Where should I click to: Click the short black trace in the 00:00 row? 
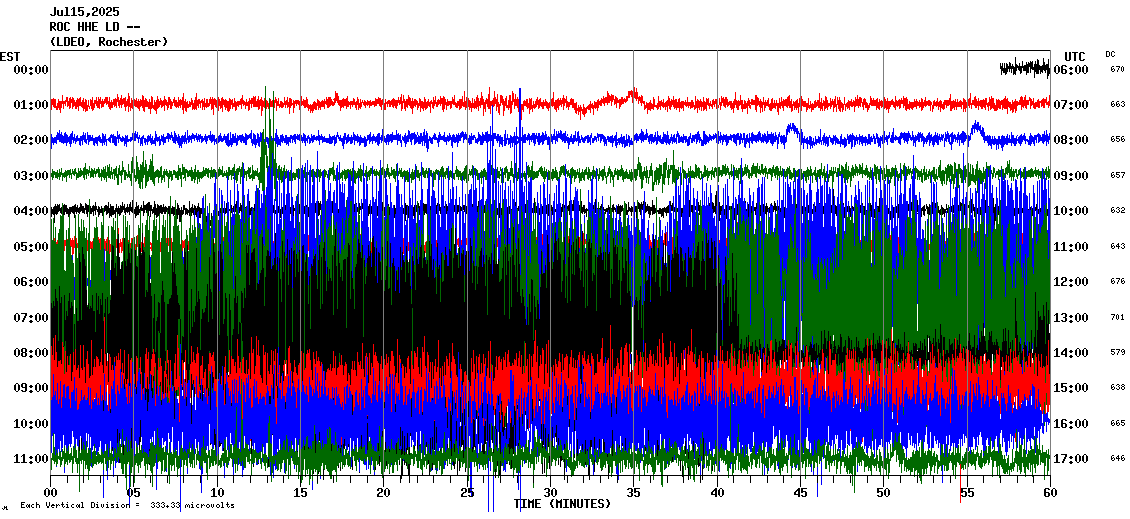click(1024, 68)
